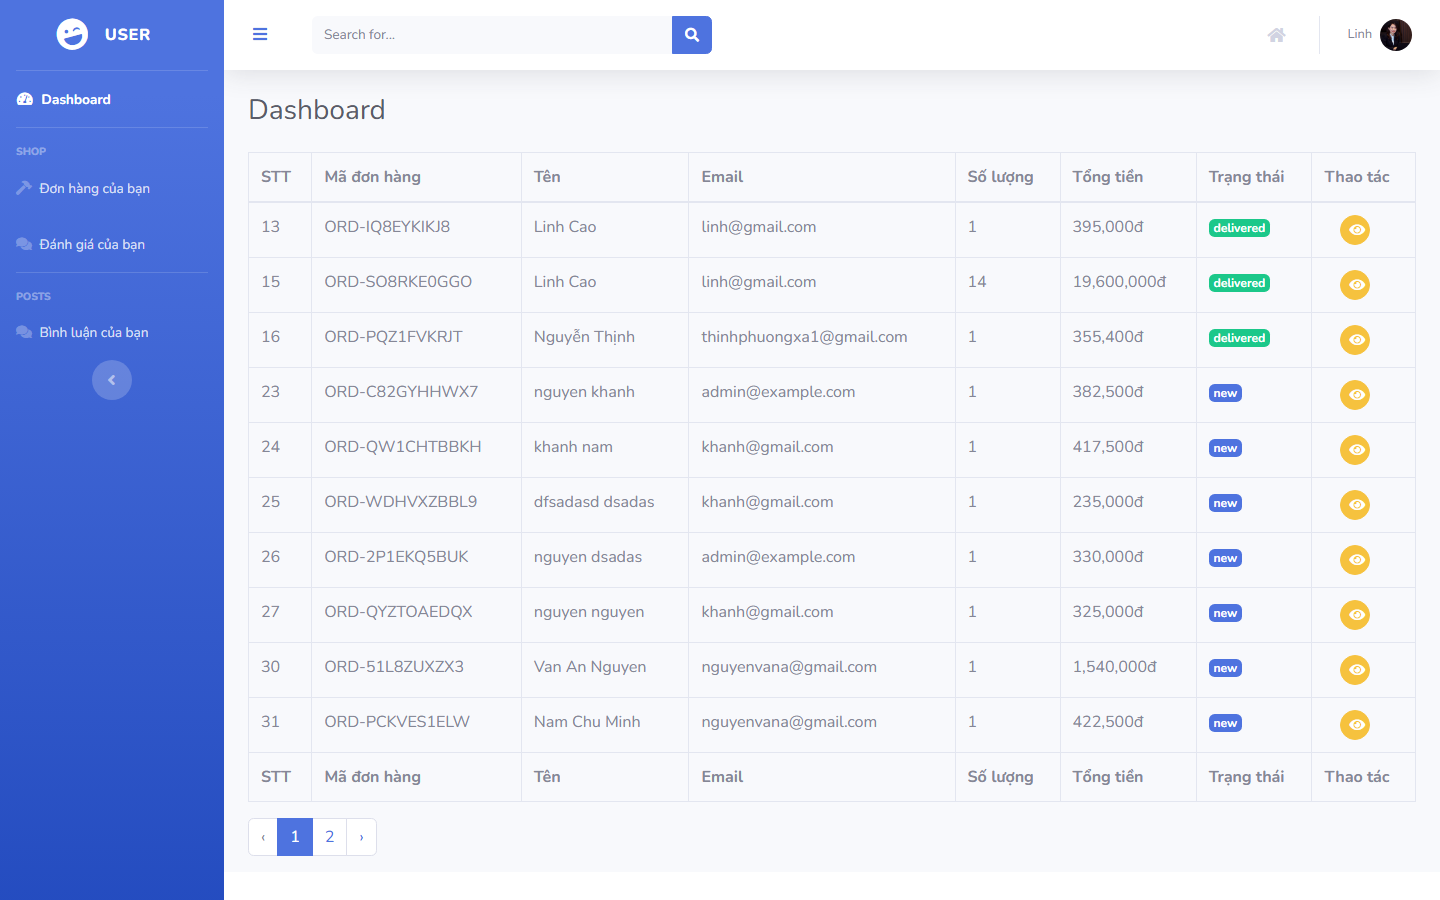Click the name Nguyễn Thịnh
1440x900 pixels.
[x=584, y=337]
